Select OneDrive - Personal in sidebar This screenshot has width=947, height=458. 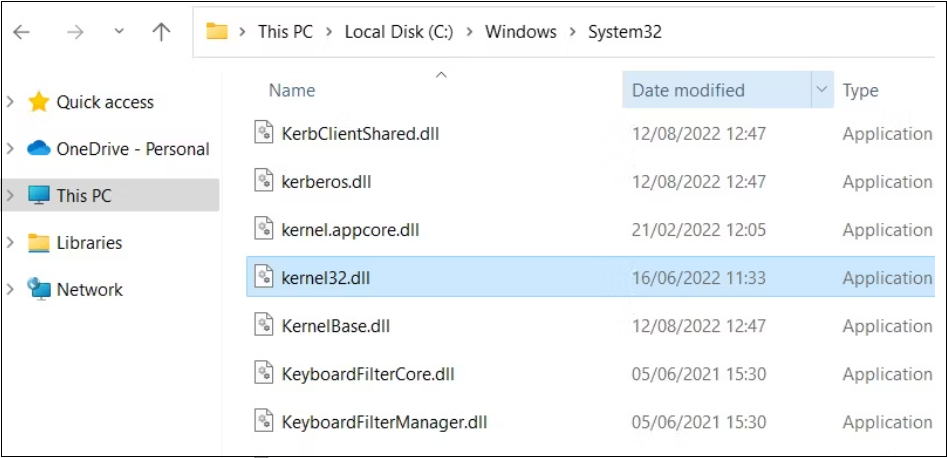point(132,149)
